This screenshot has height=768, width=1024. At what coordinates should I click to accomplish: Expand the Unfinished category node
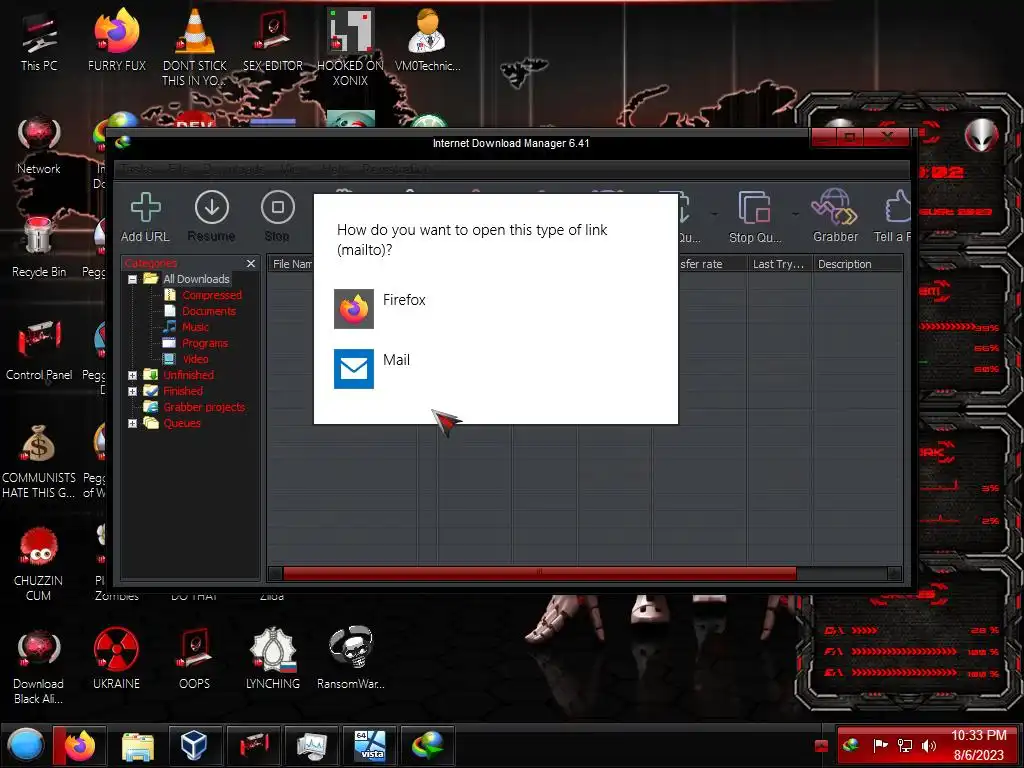coord(132,375)
